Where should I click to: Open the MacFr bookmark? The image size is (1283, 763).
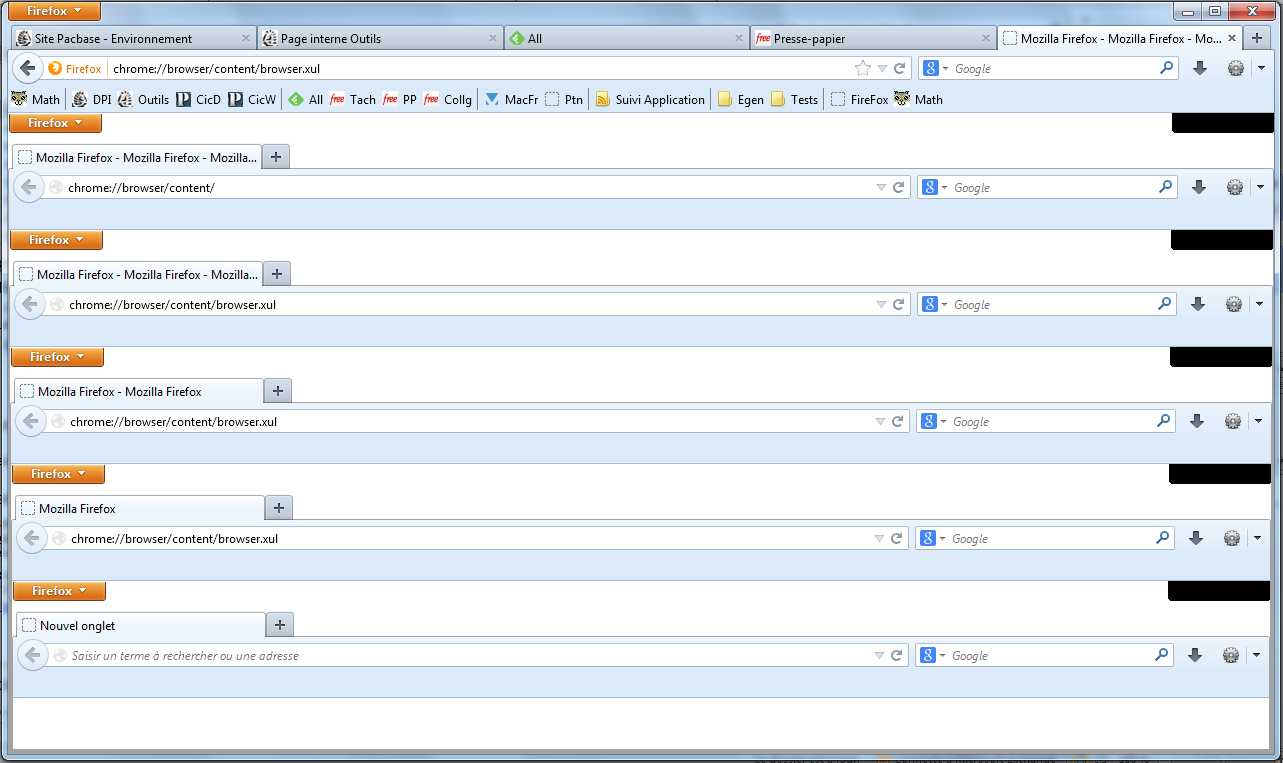[x=511, y=99]
